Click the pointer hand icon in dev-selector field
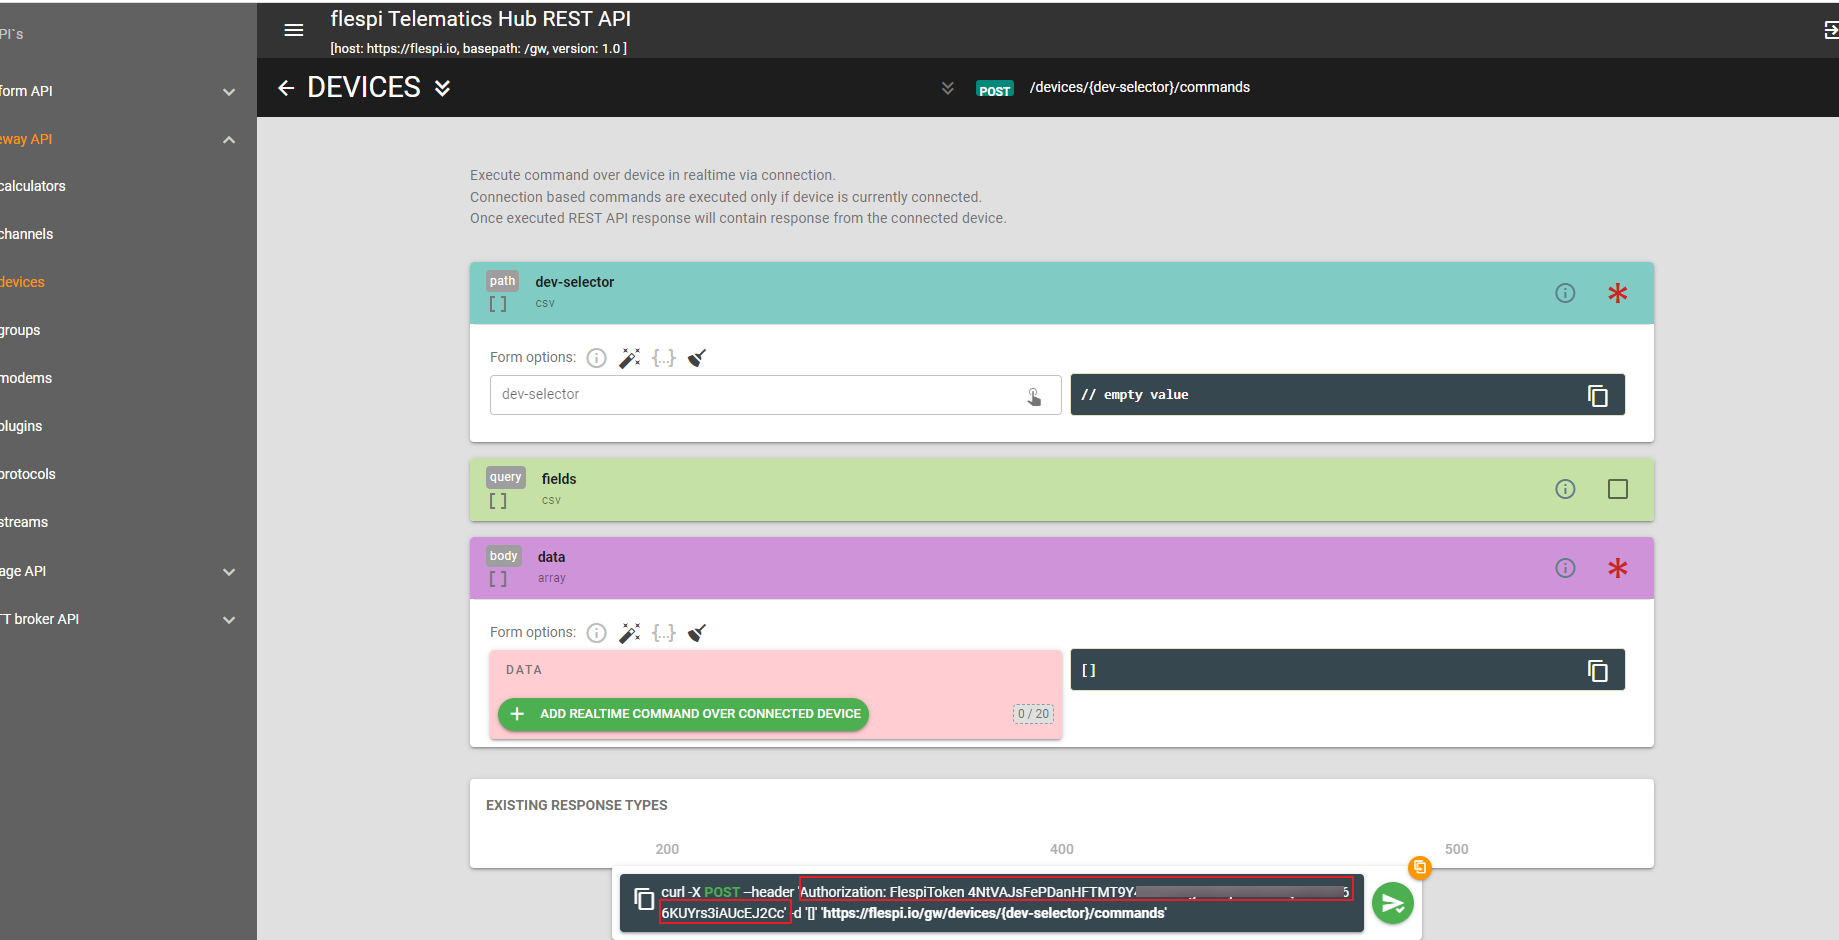This screenshot has height=940, width=1839. point(1034,396)
